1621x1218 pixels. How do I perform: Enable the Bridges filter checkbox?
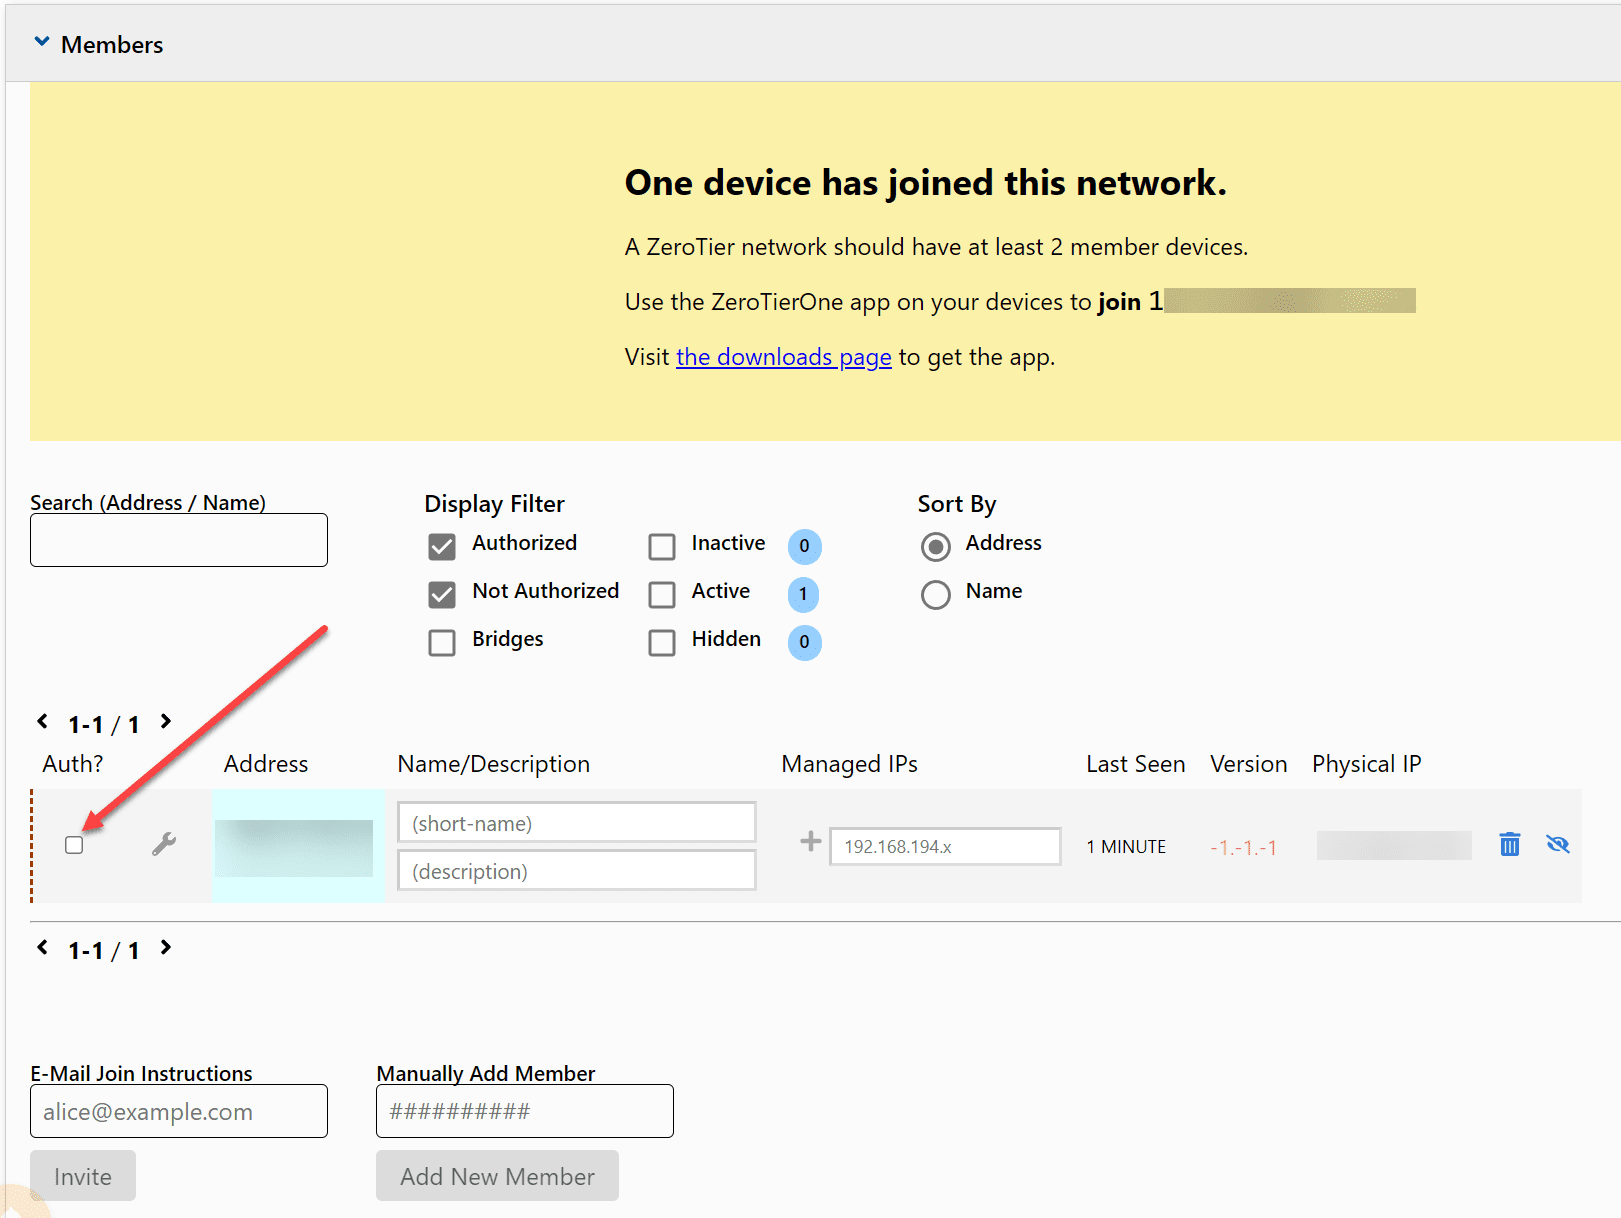pyautogui.click(x=442, y=642)
